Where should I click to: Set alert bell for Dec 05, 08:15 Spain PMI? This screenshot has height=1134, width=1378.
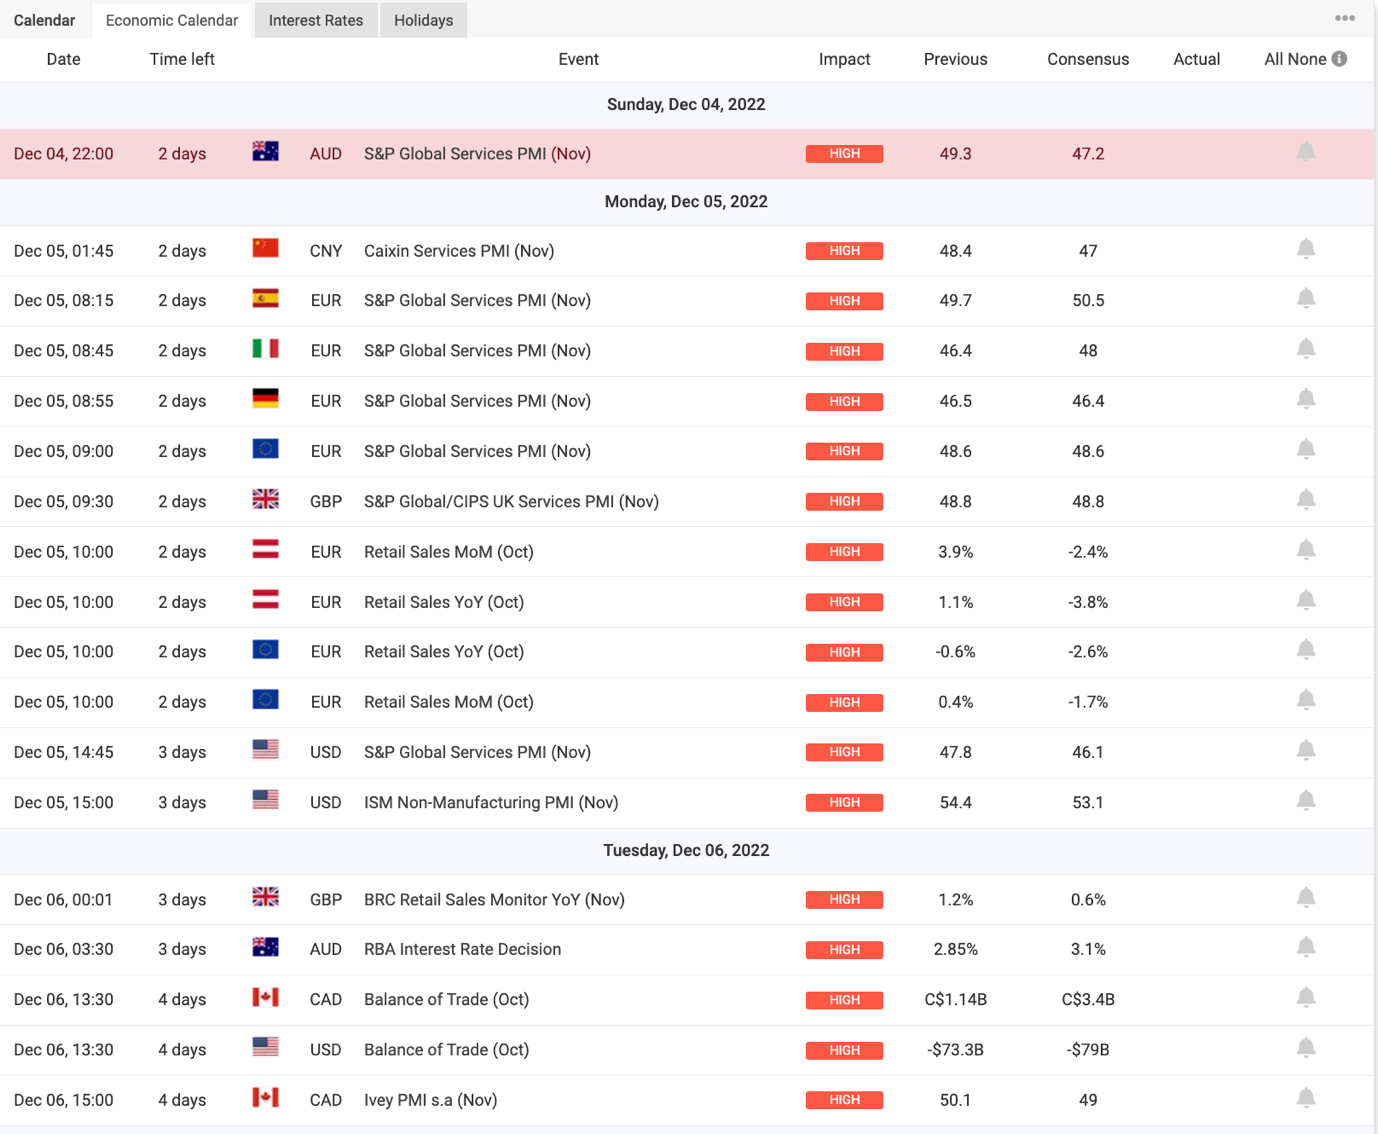1306,300
